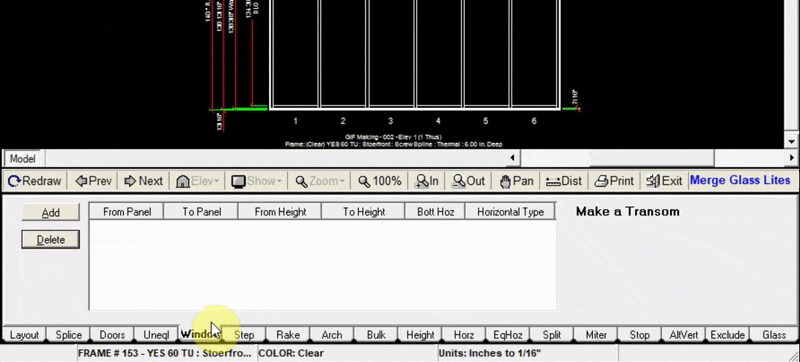Click panel number 3 in the elevation
Image resolution: width=800 pixels, height=362 pixels.
390,121
